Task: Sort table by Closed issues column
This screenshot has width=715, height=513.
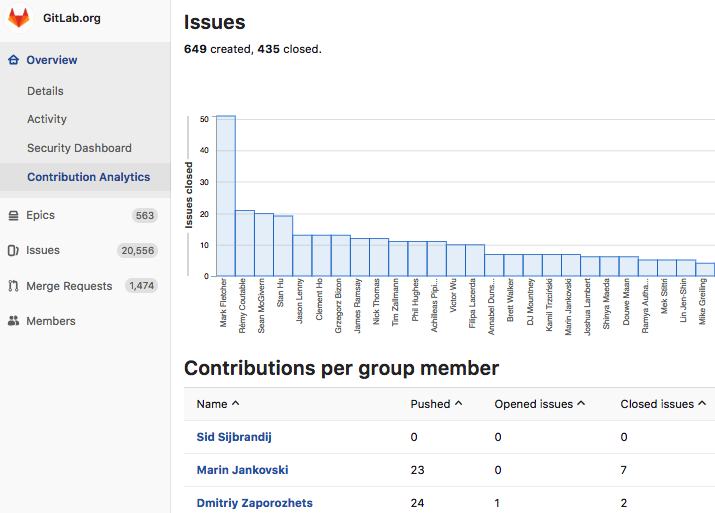Action: click(x=663, y=404)
